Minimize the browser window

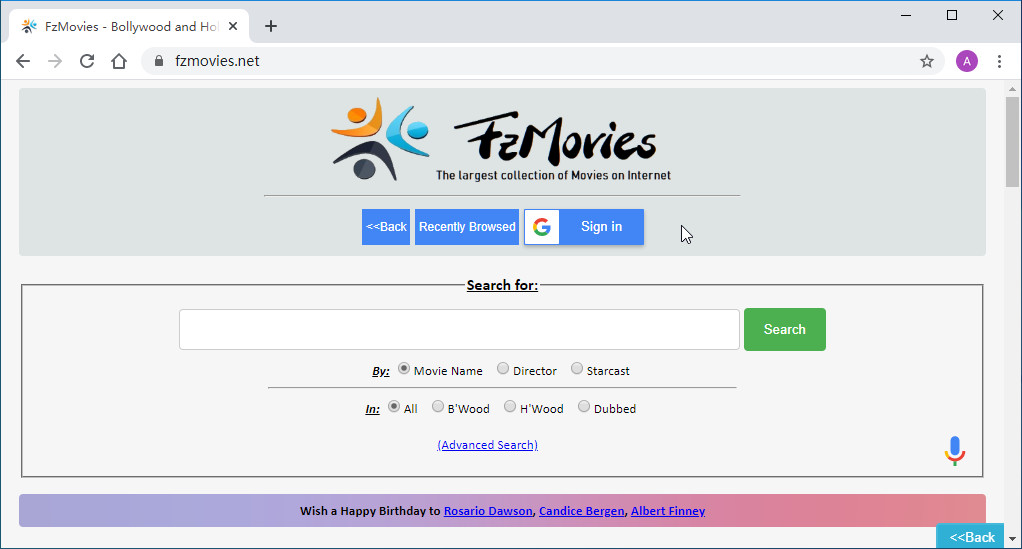[x=906, y=15]
